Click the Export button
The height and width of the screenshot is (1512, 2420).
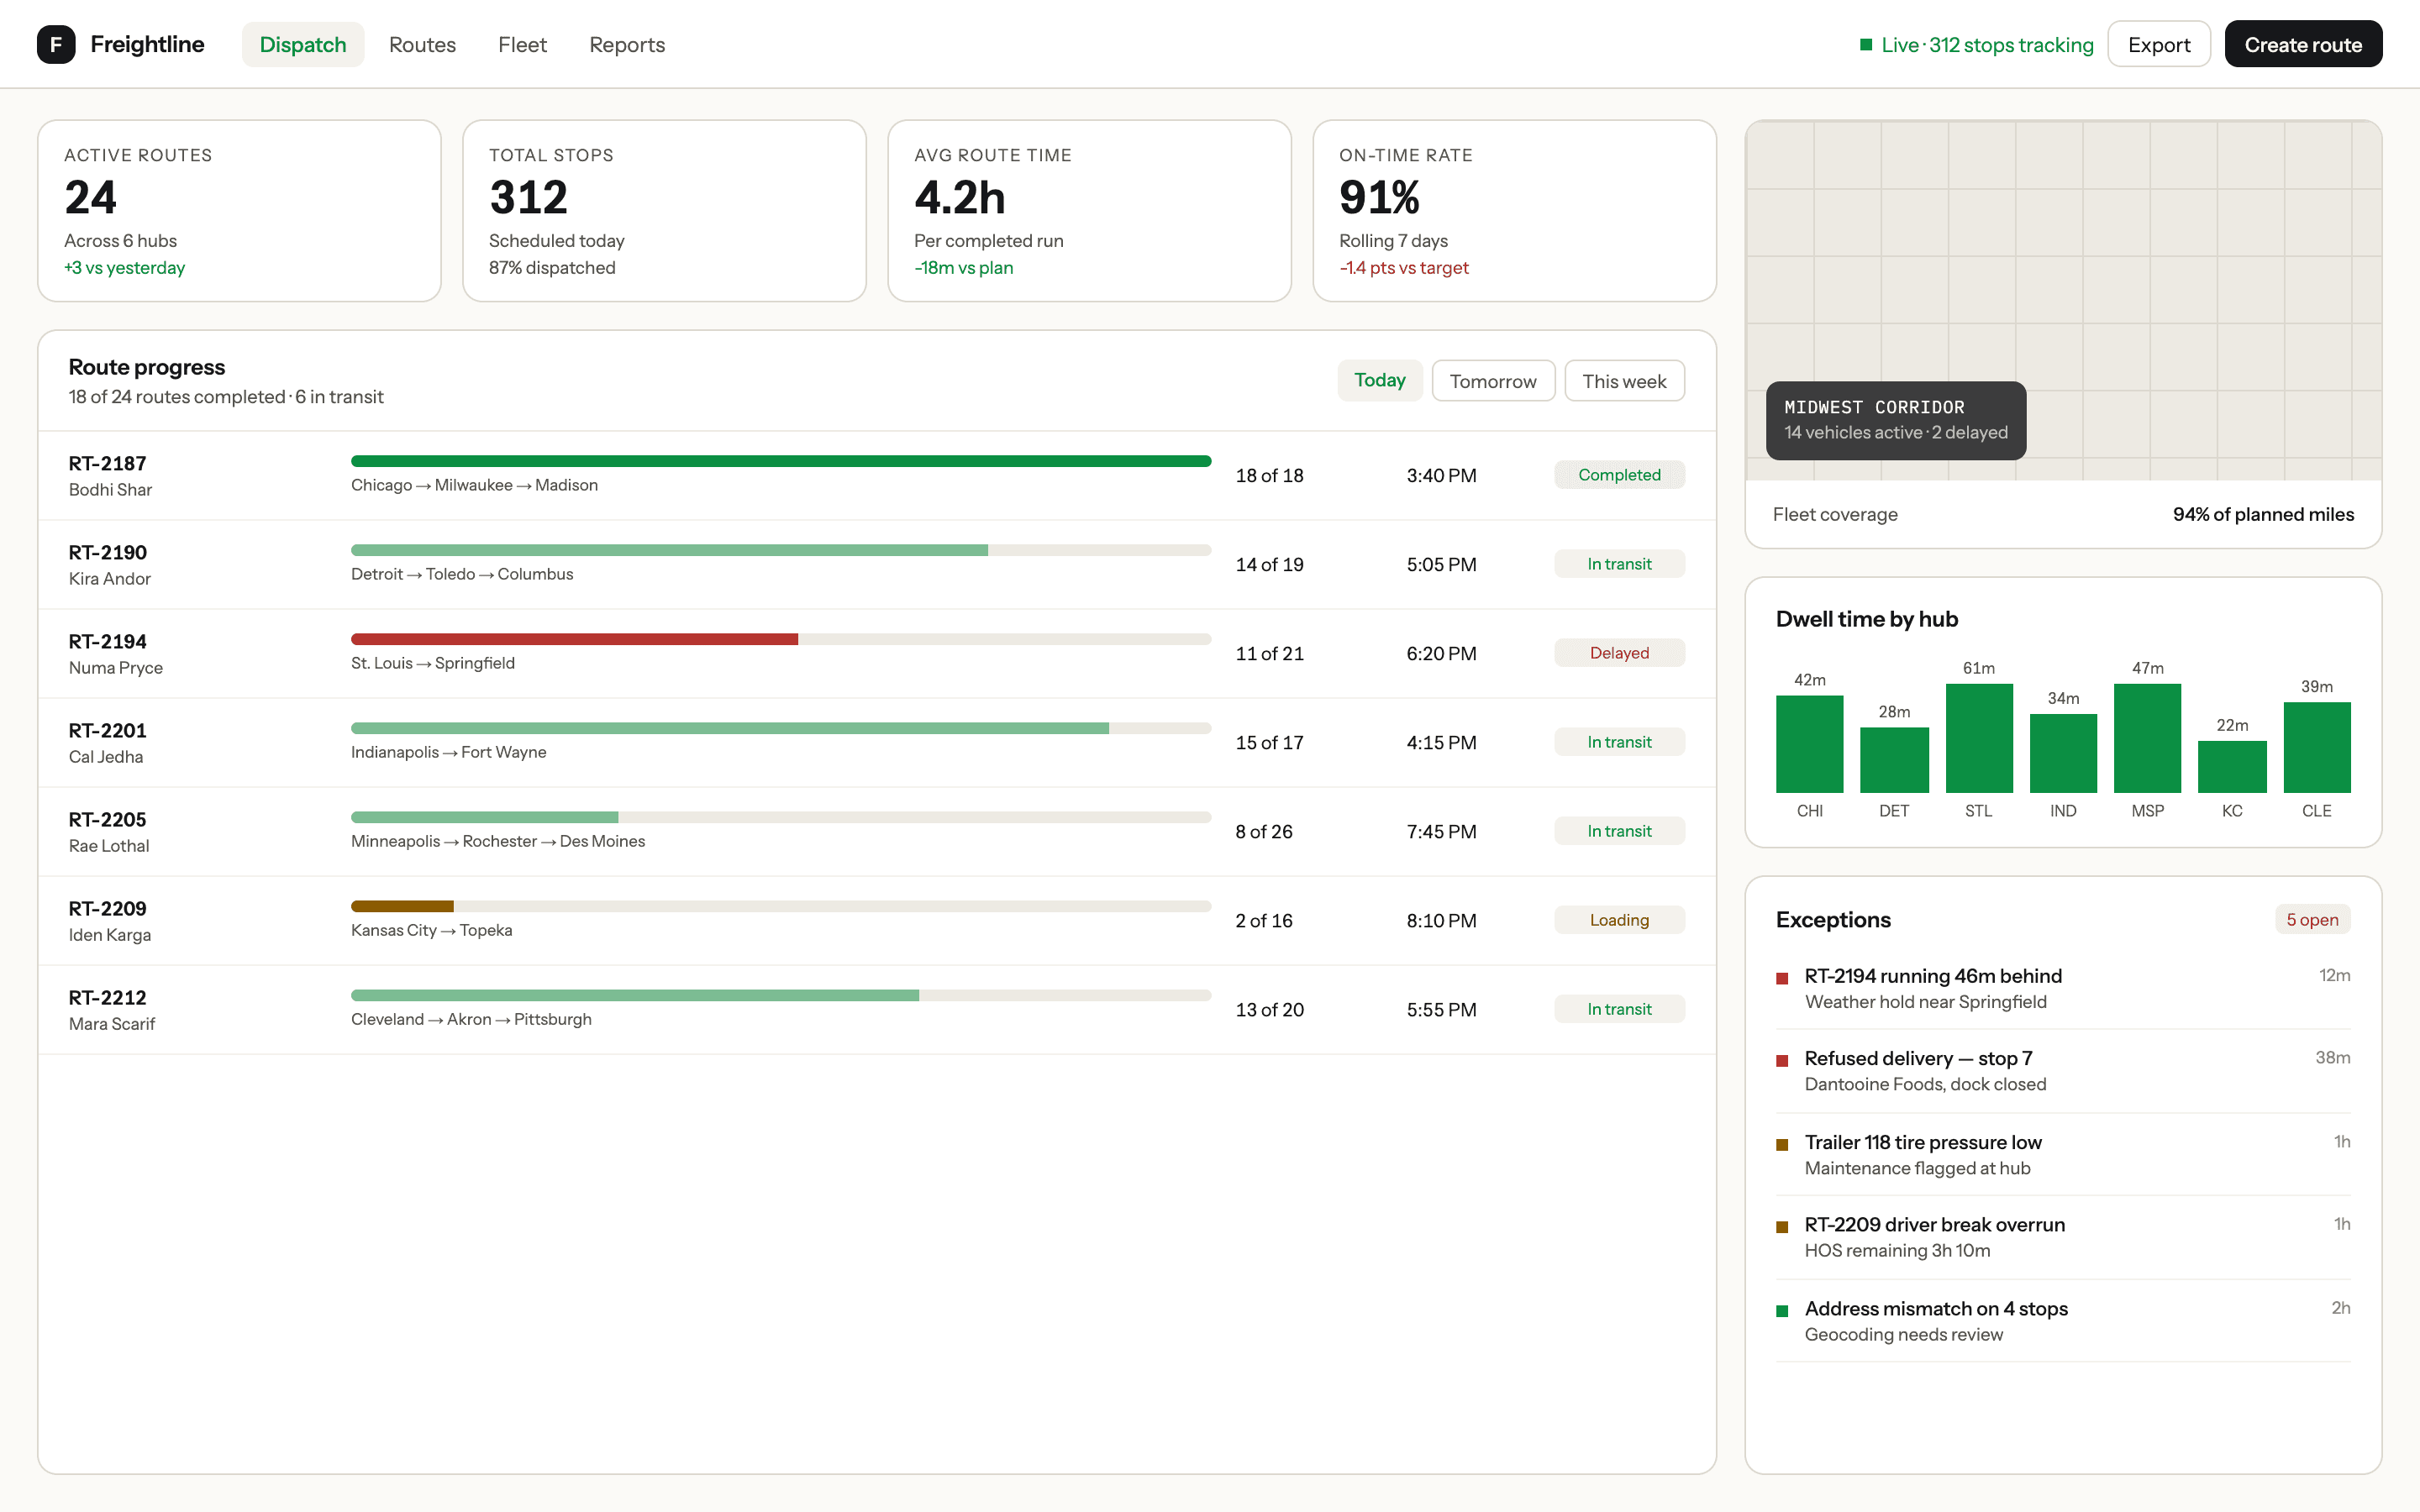tap(2159, 44)
